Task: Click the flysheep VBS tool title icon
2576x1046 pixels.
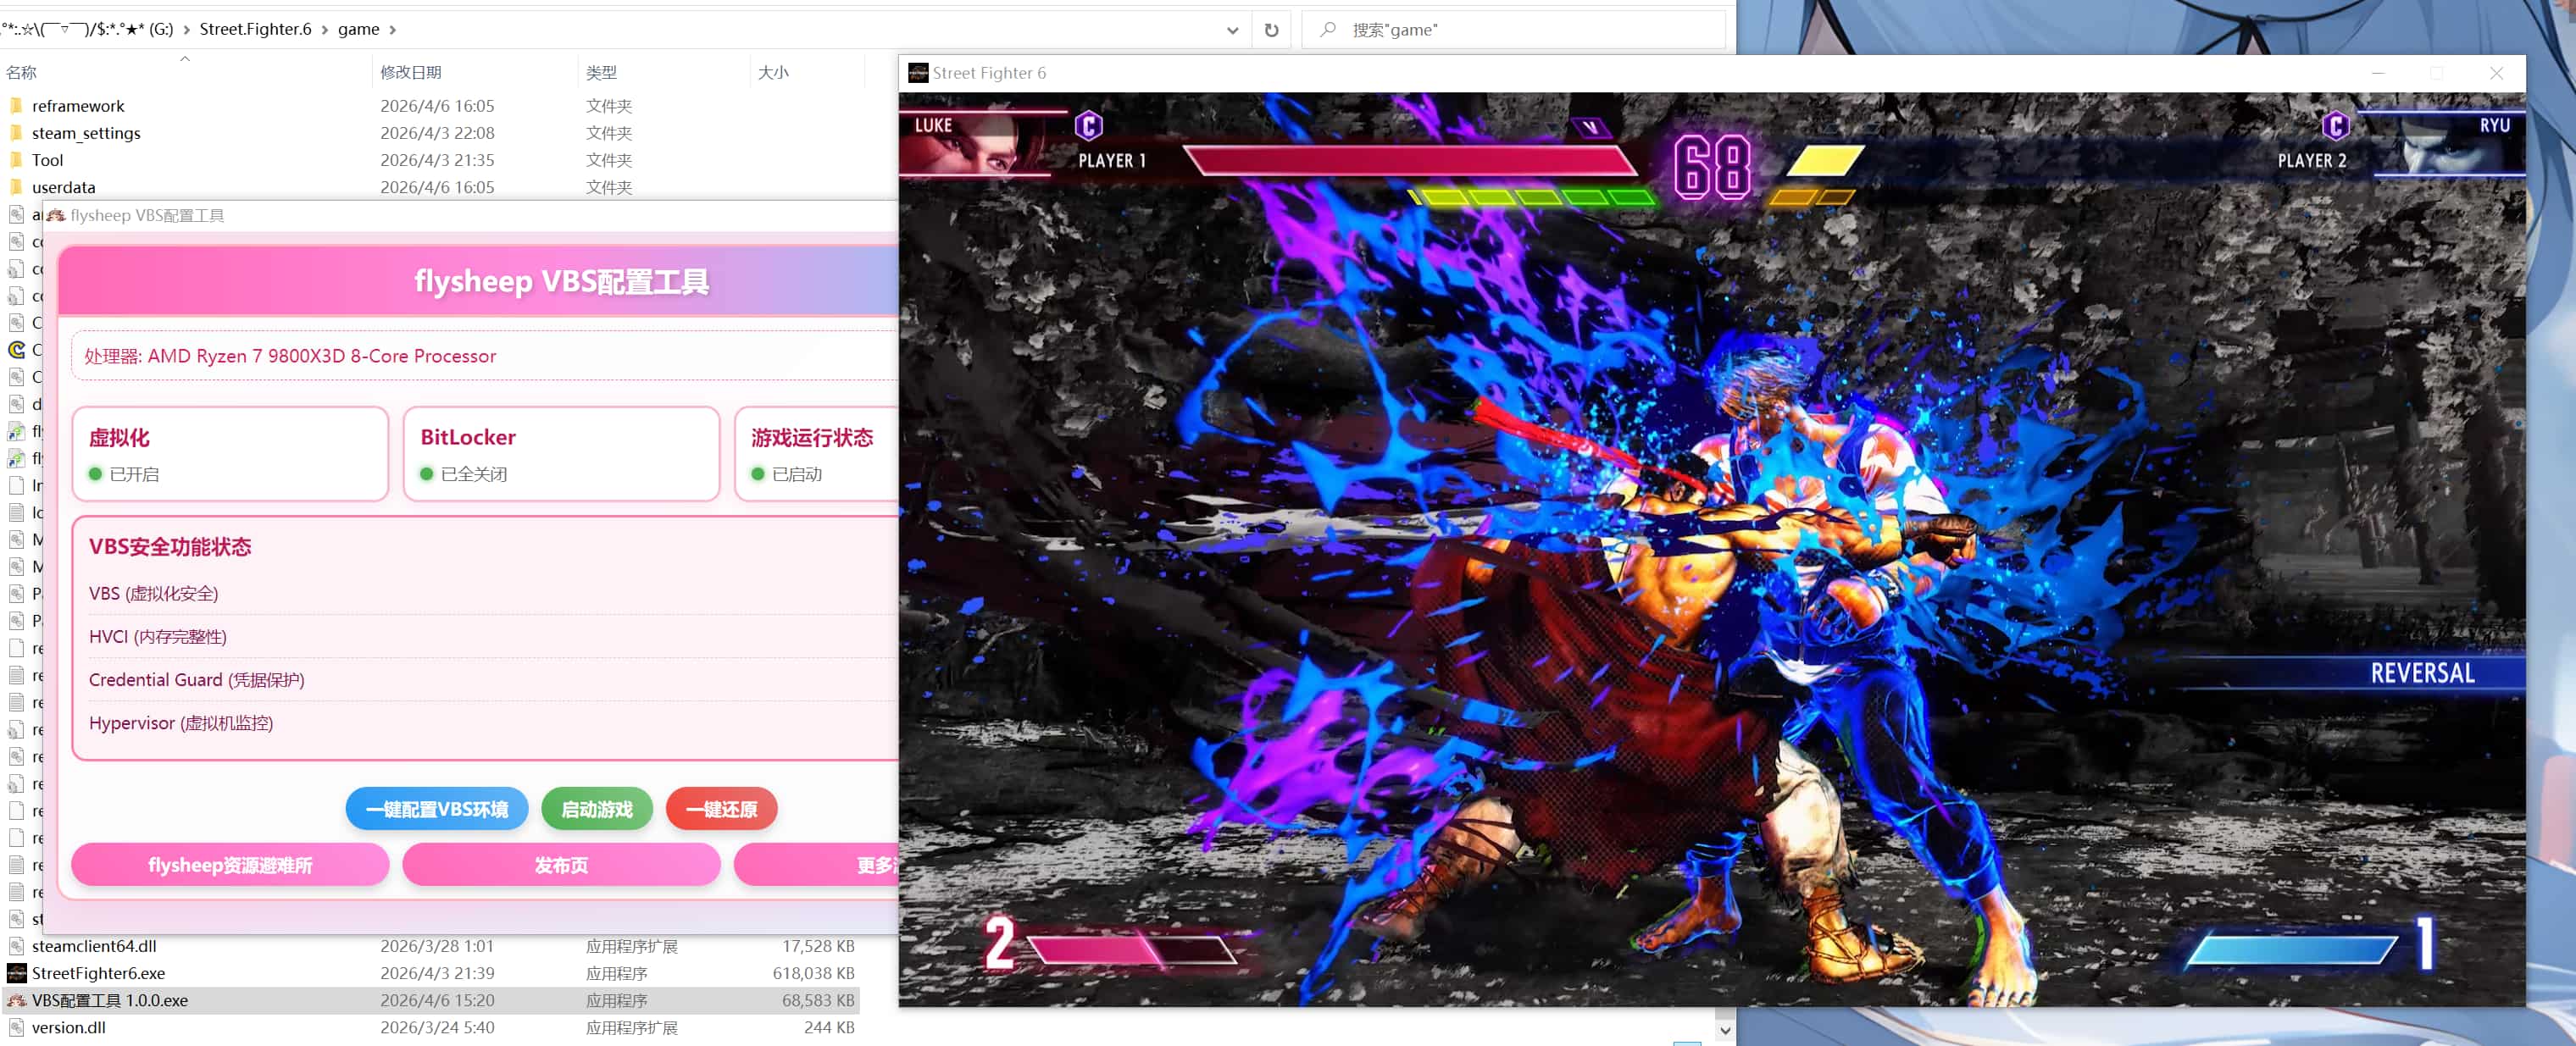Action: 56,216
